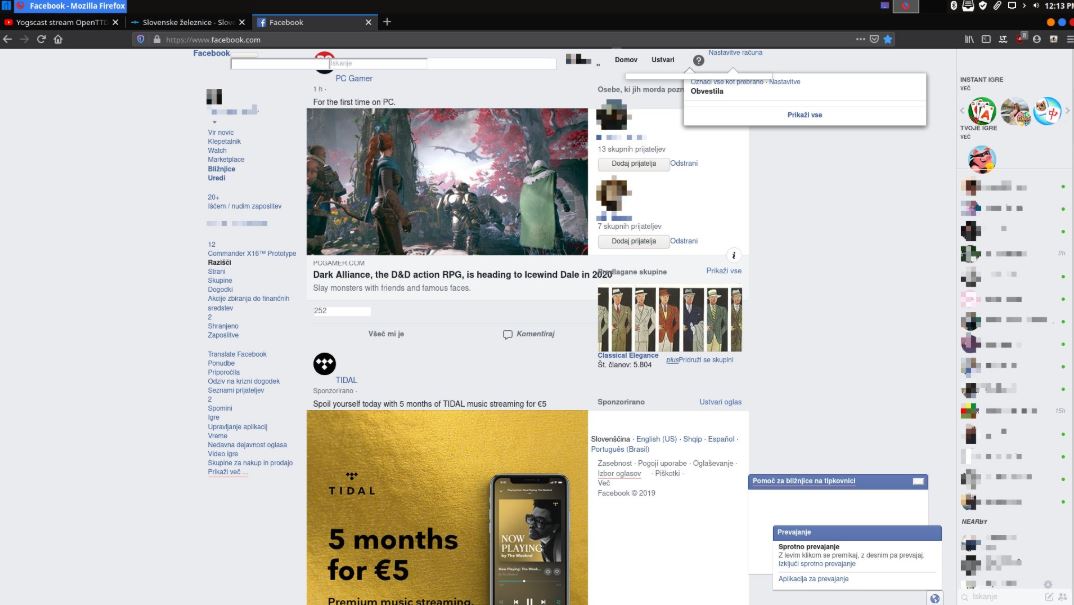This screenshot has height=605, width=1074.
Task: Click volume speaker icon in system tray
Action: point(1036,5)
